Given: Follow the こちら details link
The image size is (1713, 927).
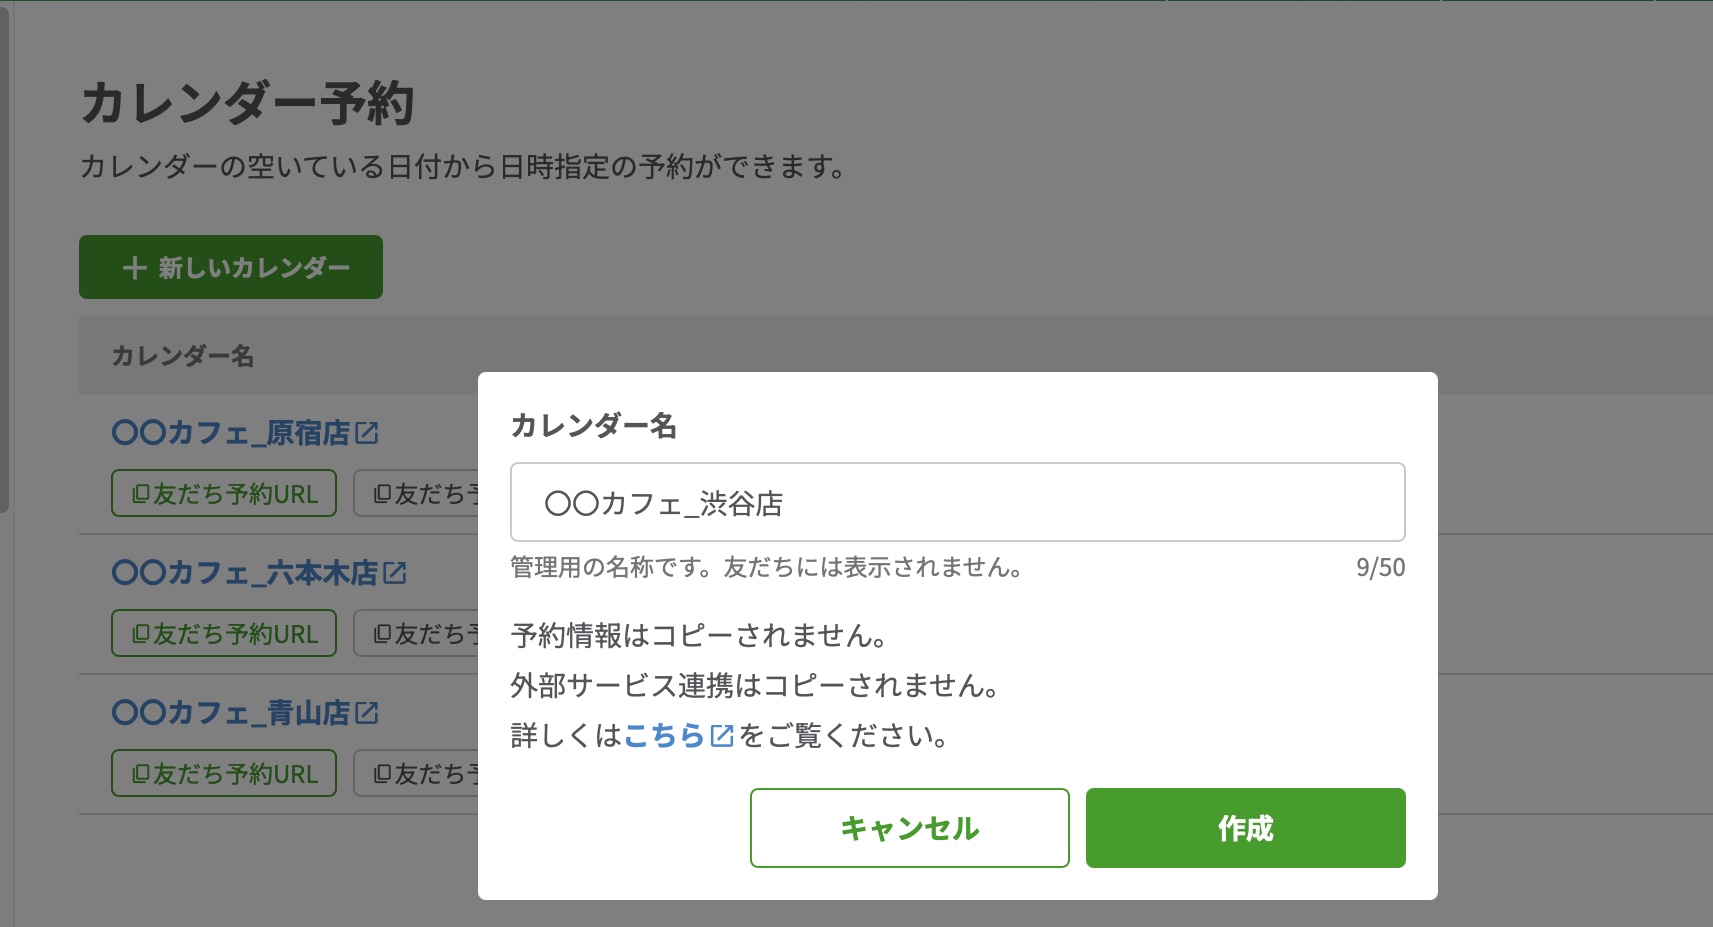Looking at the screenshot, I should click(664, 736).
